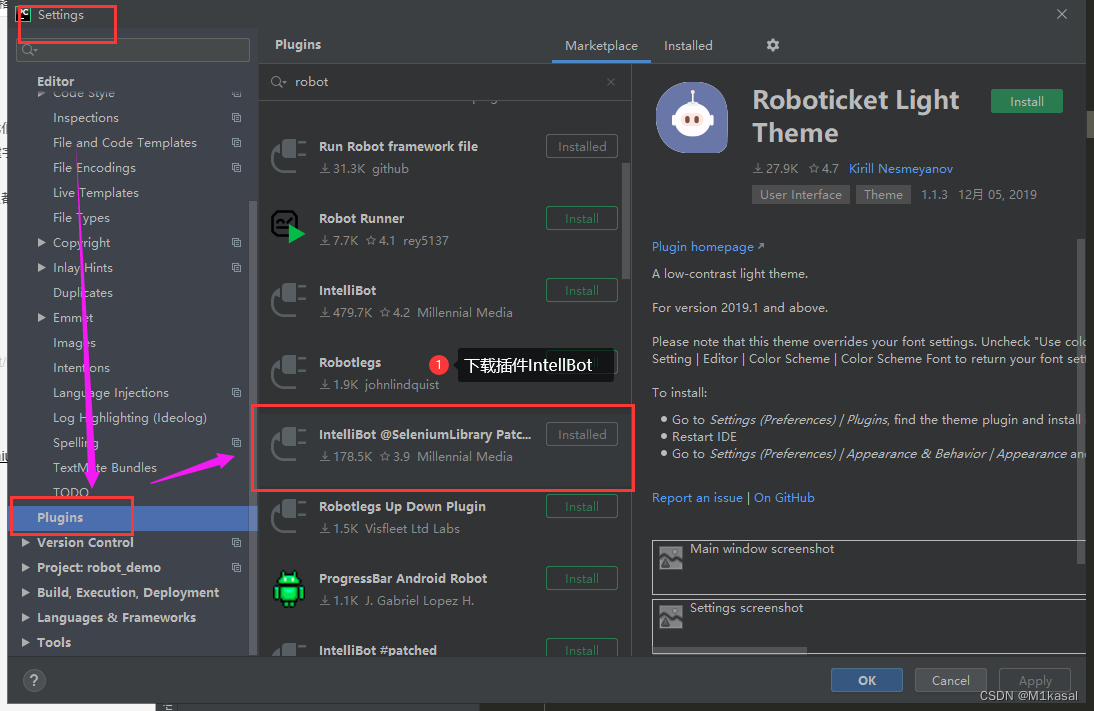Close the Settings dialog window
The height and width of the screenshot is (711, 1094).
(x=1061, y=15)
